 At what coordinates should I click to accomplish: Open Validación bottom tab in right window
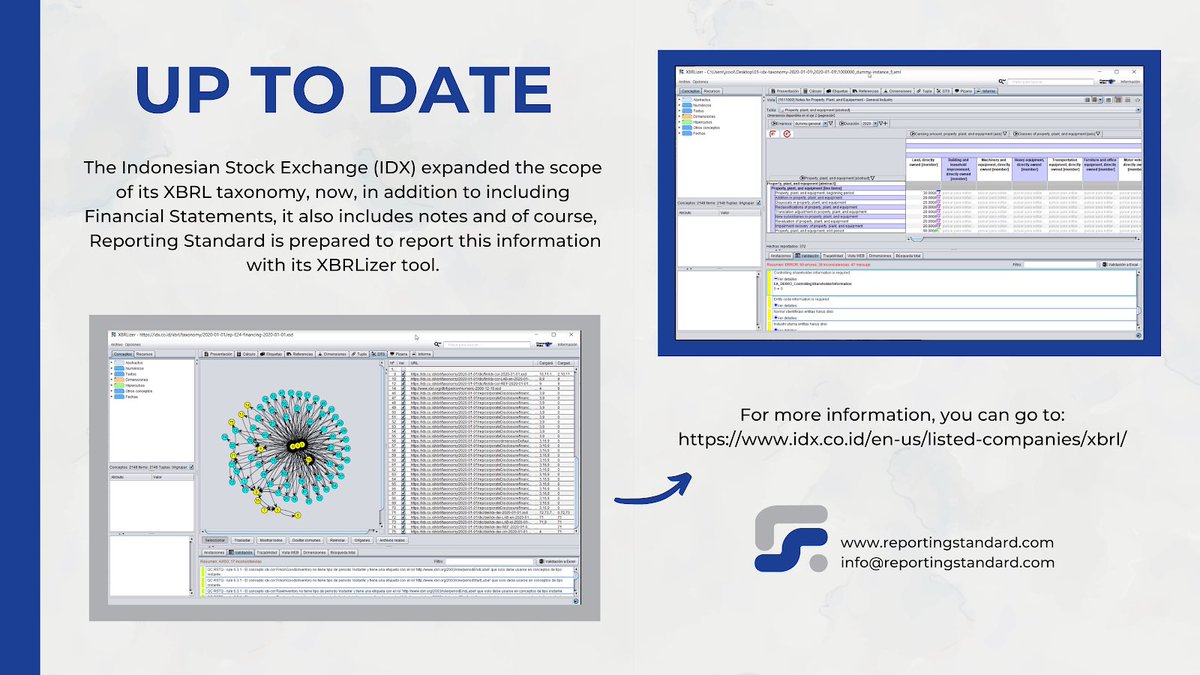click(x=807, y=255)
